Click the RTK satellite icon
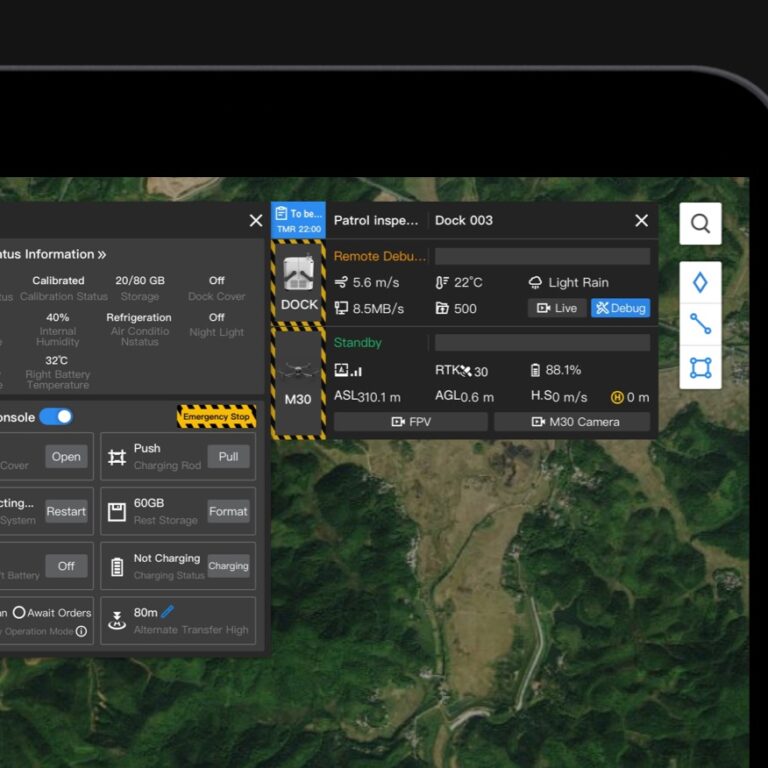Screen dimensions: 768x768 pos(465,371)
